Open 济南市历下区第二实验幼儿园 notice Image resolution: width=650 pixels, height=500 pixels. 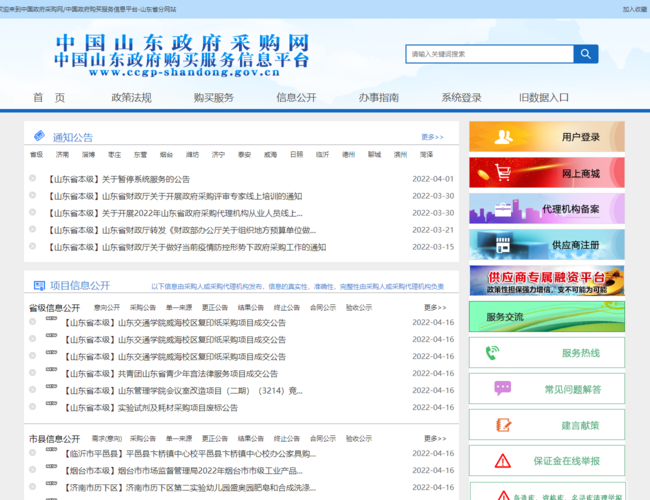point(190,488)
